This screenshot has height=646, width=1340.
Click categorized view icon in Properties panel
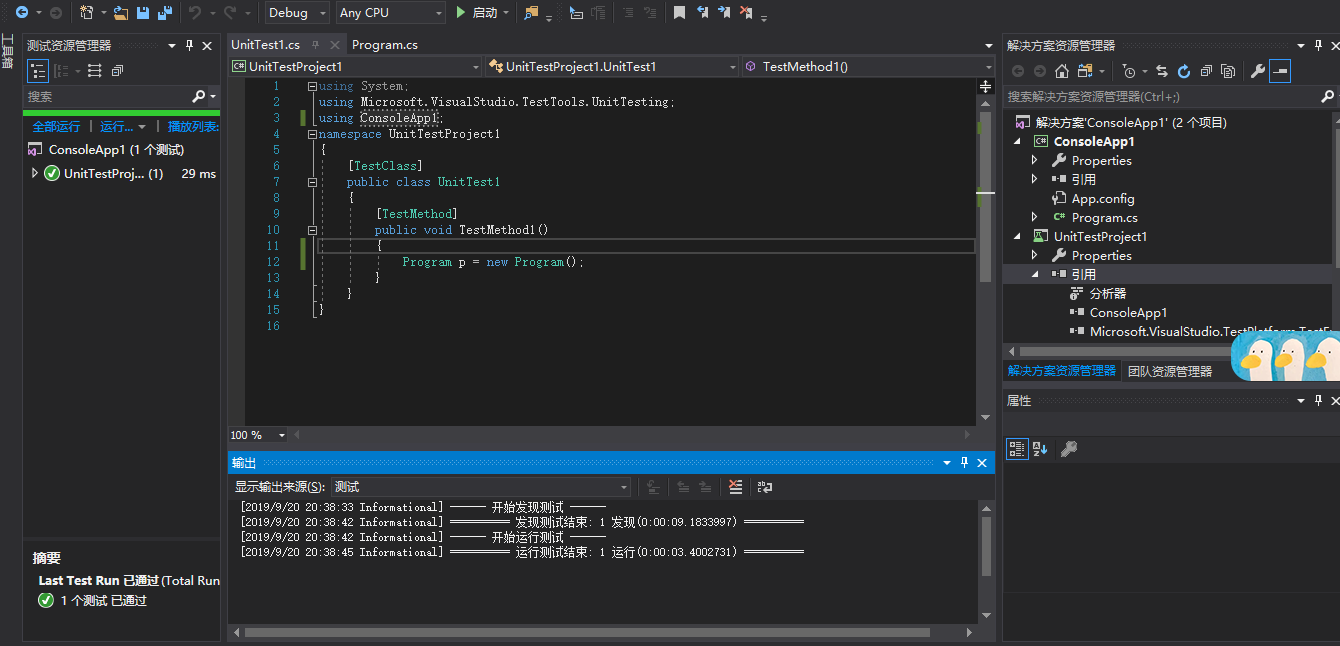point(1017,449)
